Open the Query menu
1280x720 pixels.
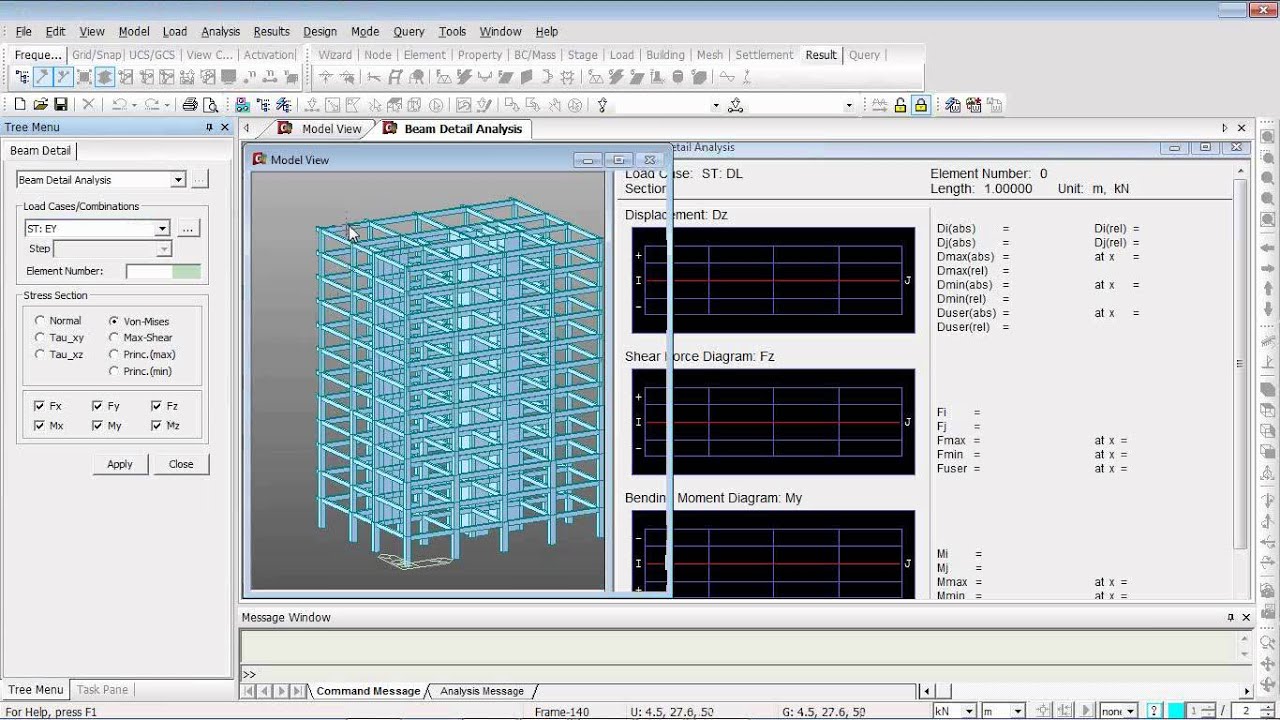pos(408,32)
